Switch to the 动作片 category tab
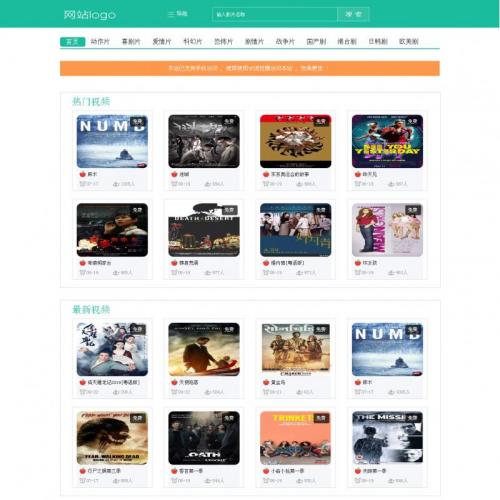The width and height of the screenshot is (500, 500). [x=100, y=42]
